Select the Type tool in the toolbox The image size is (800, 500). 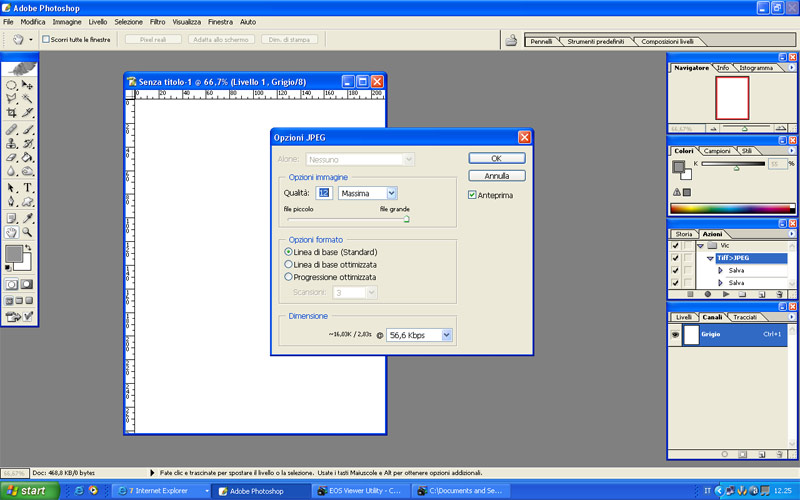pyautogui.click(x=28, y=187)
